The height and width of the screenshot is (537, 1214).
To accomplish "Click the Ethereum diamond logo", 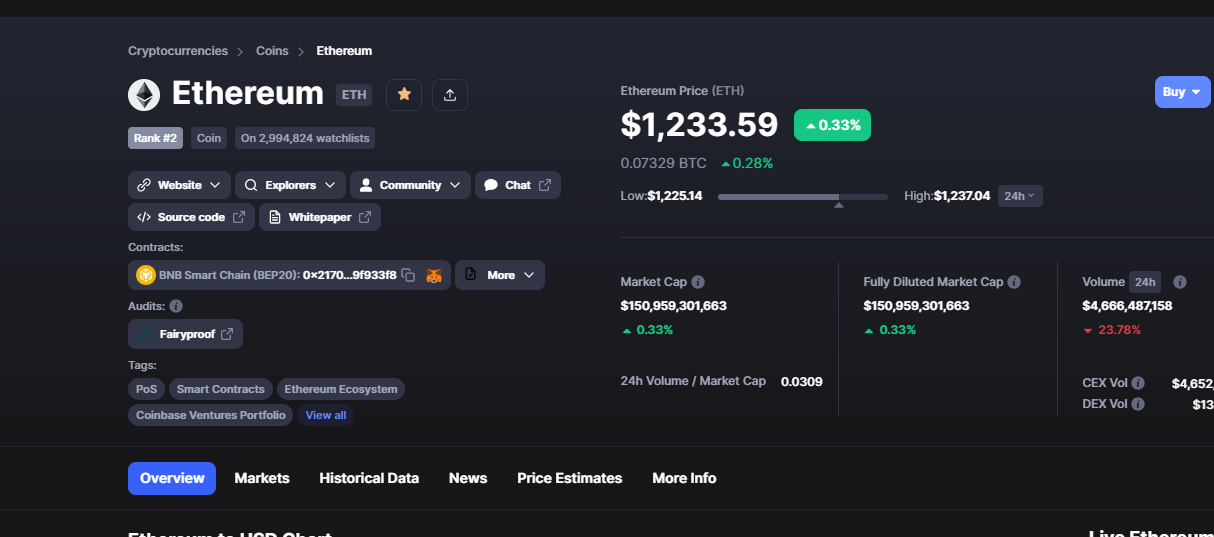I will [x=144, y=95].
